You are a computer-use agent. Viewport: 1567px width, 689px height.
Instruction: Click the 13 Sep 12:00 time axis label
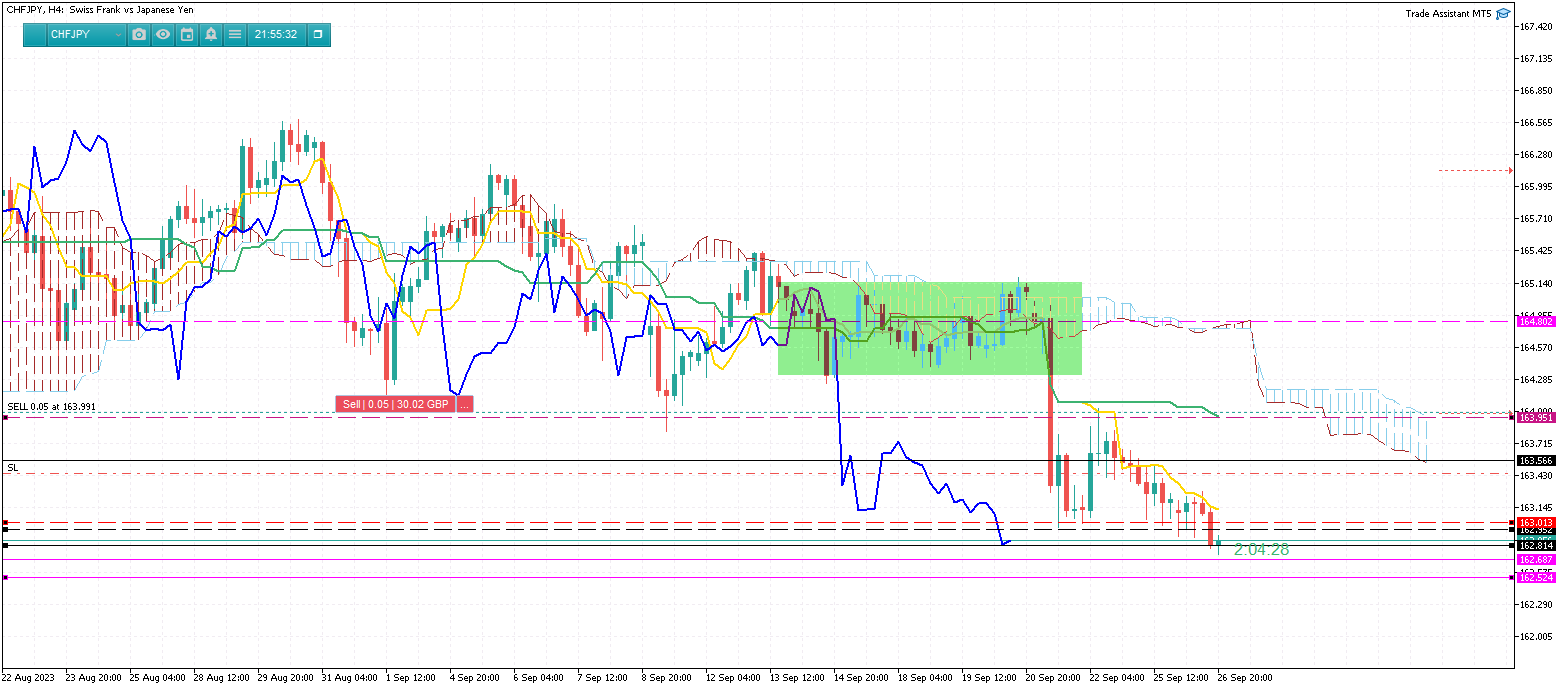pos(800,677)
